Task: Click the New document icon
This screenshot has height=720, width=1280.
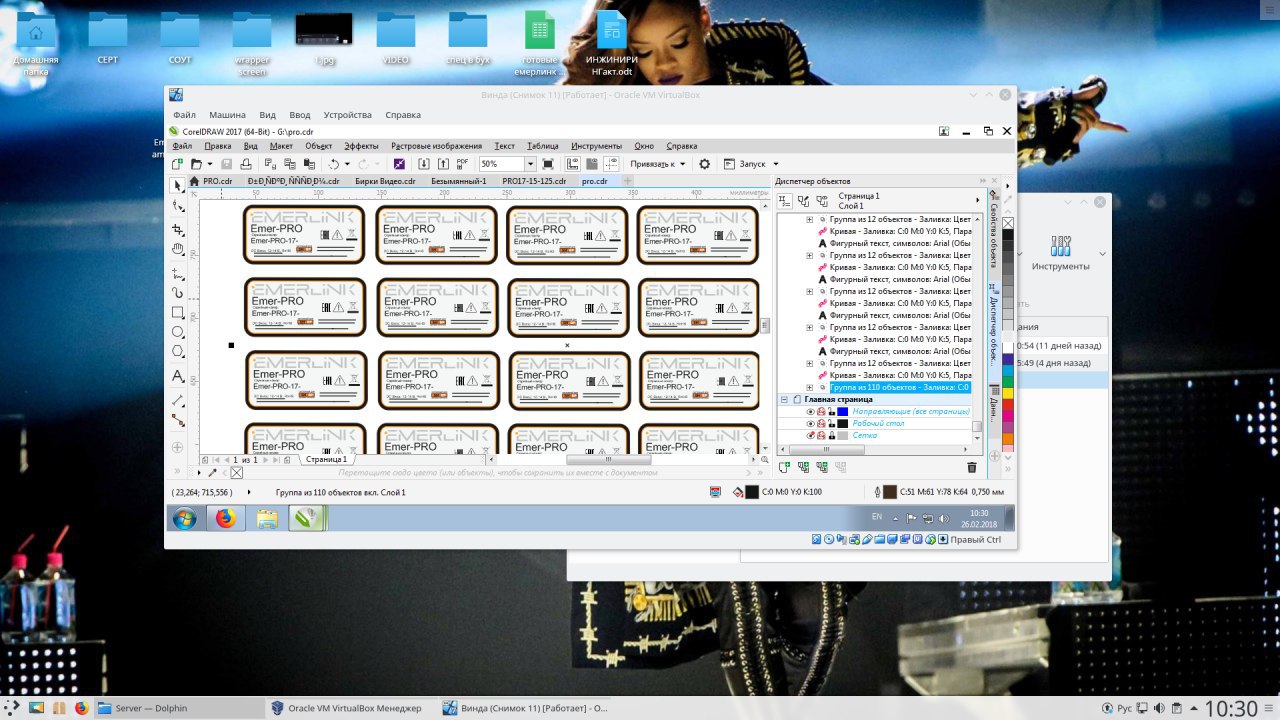Action: coord(177,164)
